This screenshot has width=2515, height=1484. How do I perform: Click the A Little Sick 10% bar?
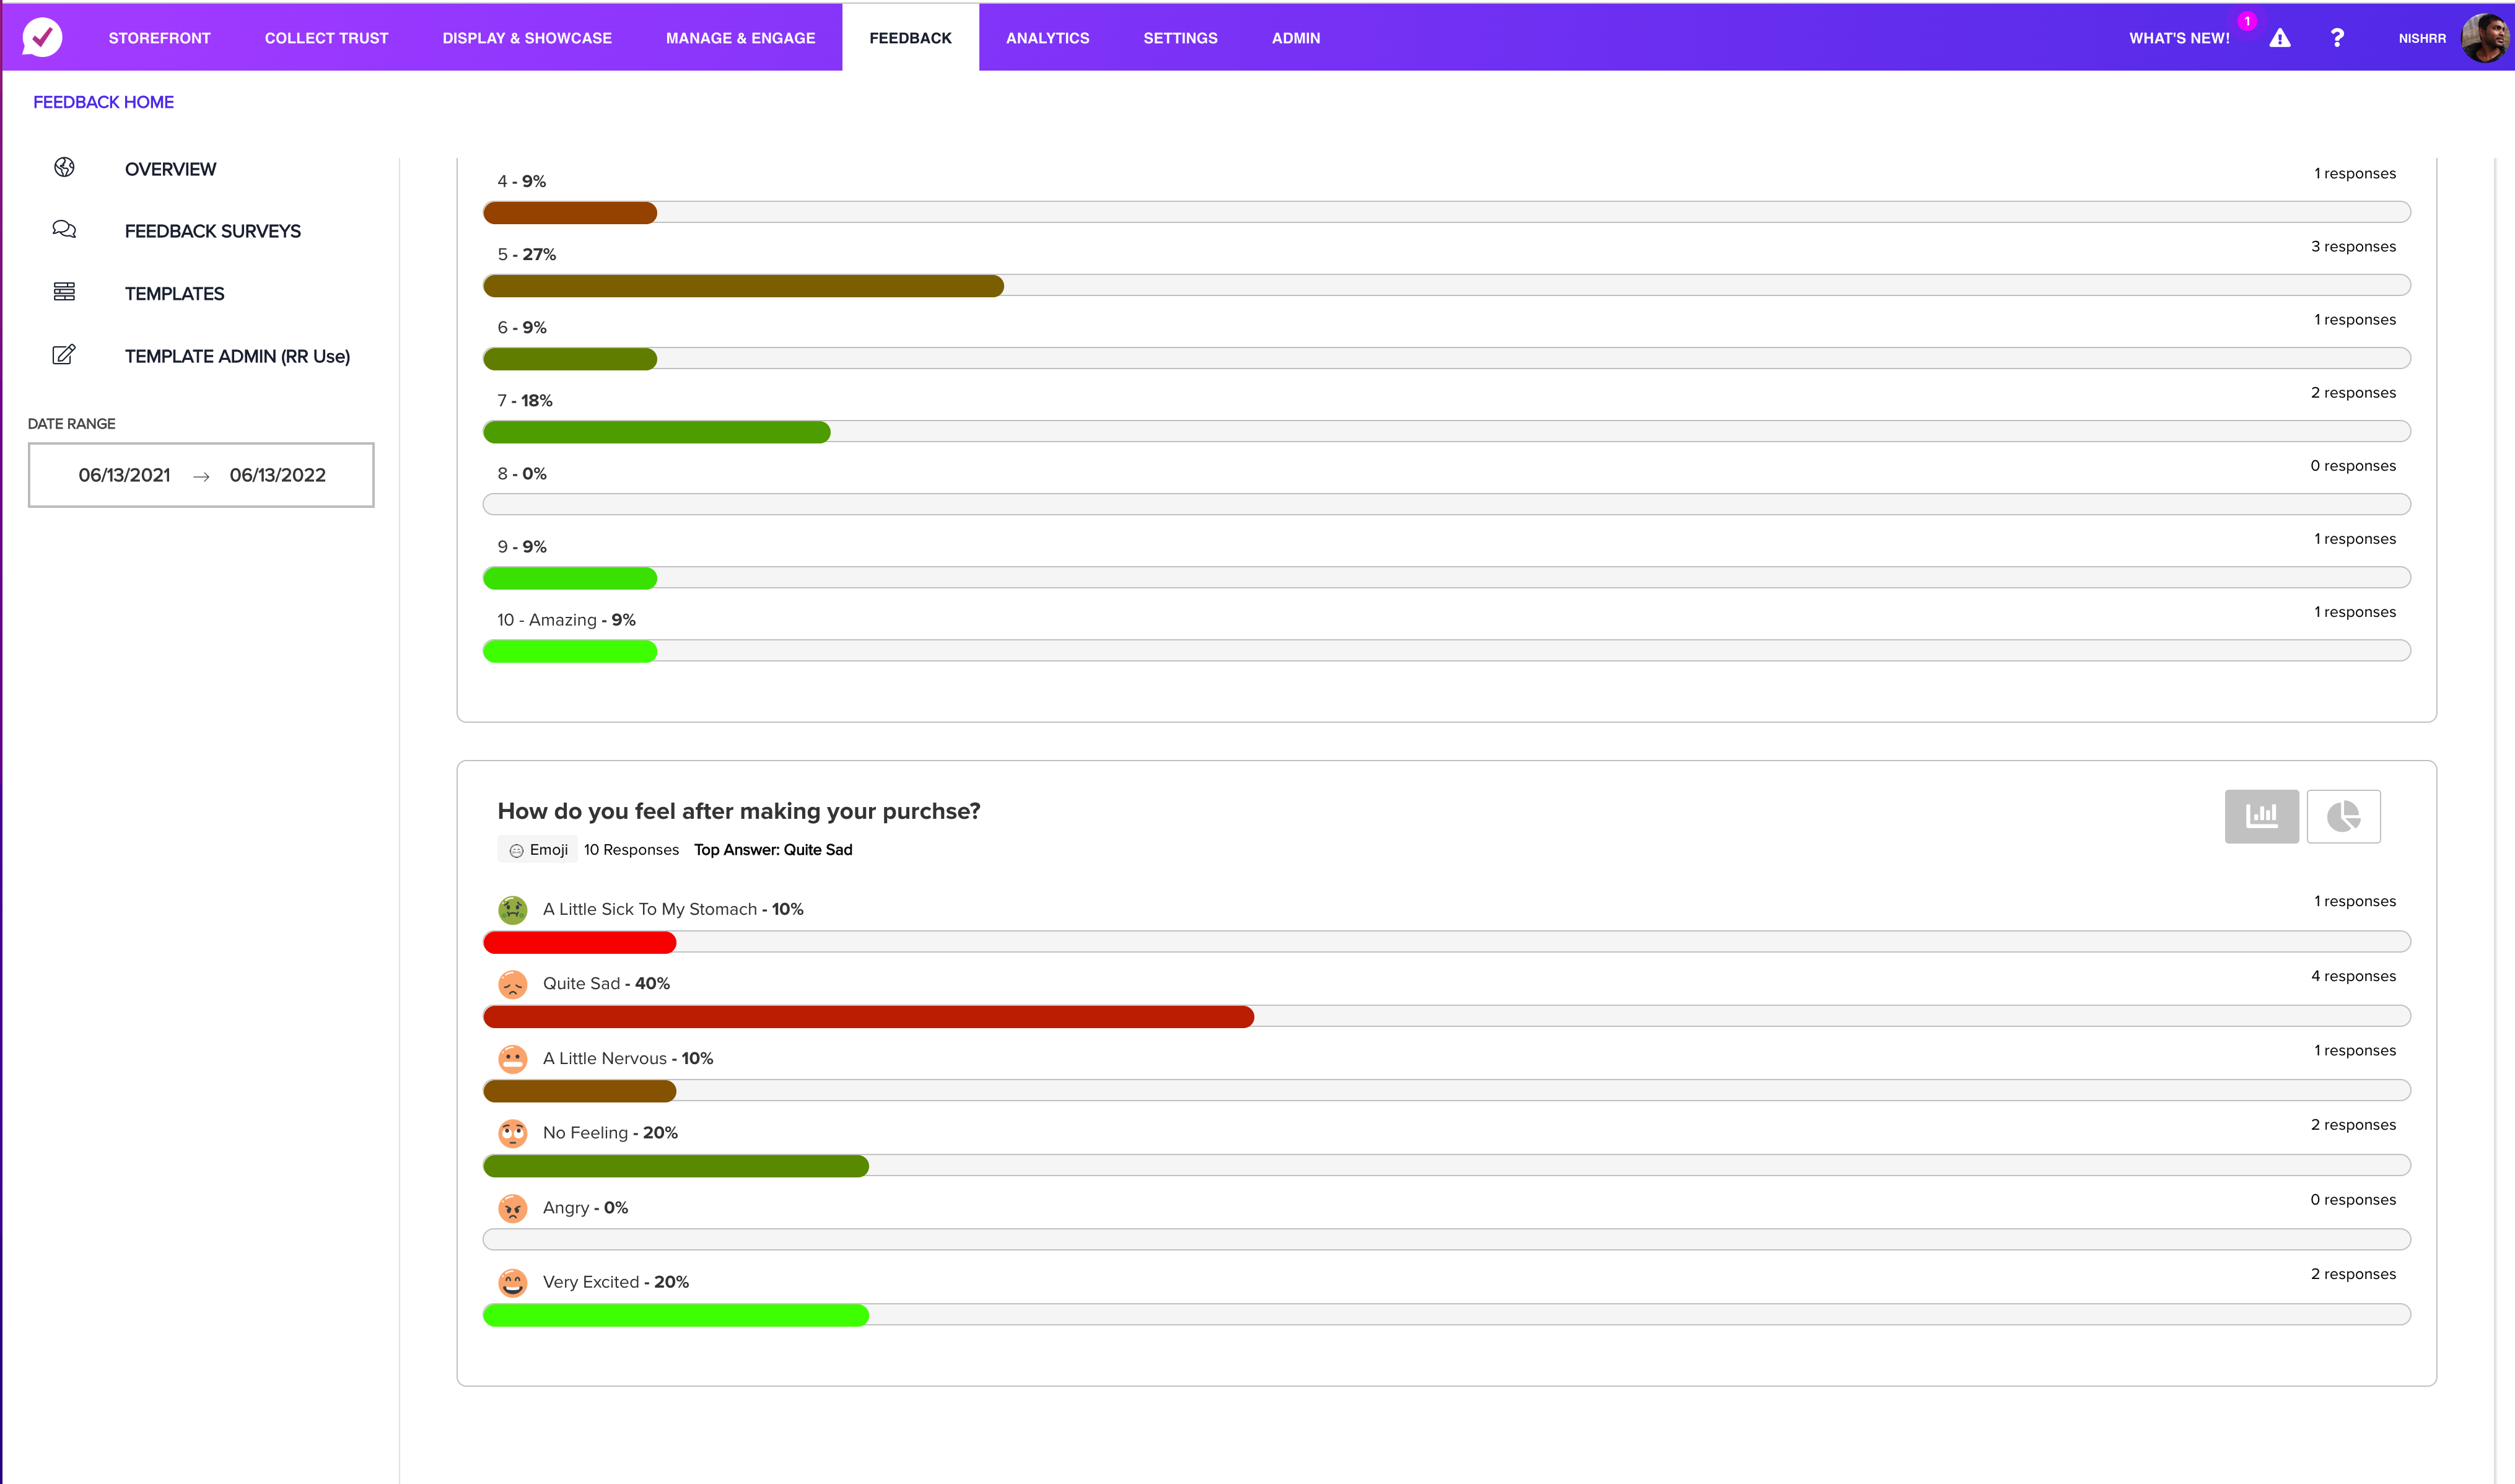1446,942
